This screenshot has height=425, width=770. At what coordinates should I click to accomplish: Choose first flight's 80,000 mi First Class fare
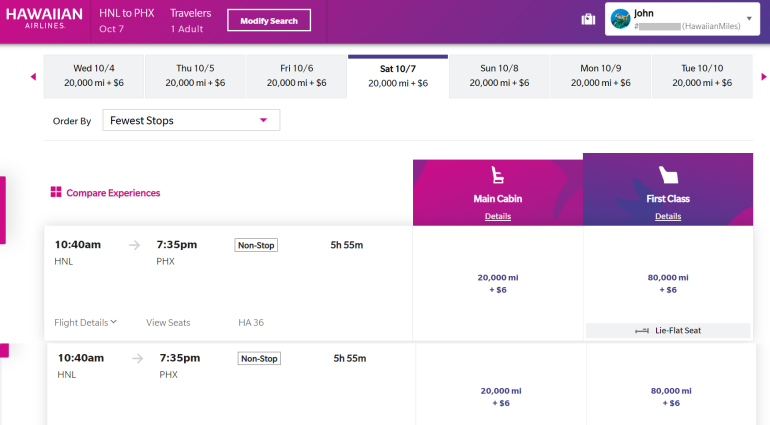[668, 283]
